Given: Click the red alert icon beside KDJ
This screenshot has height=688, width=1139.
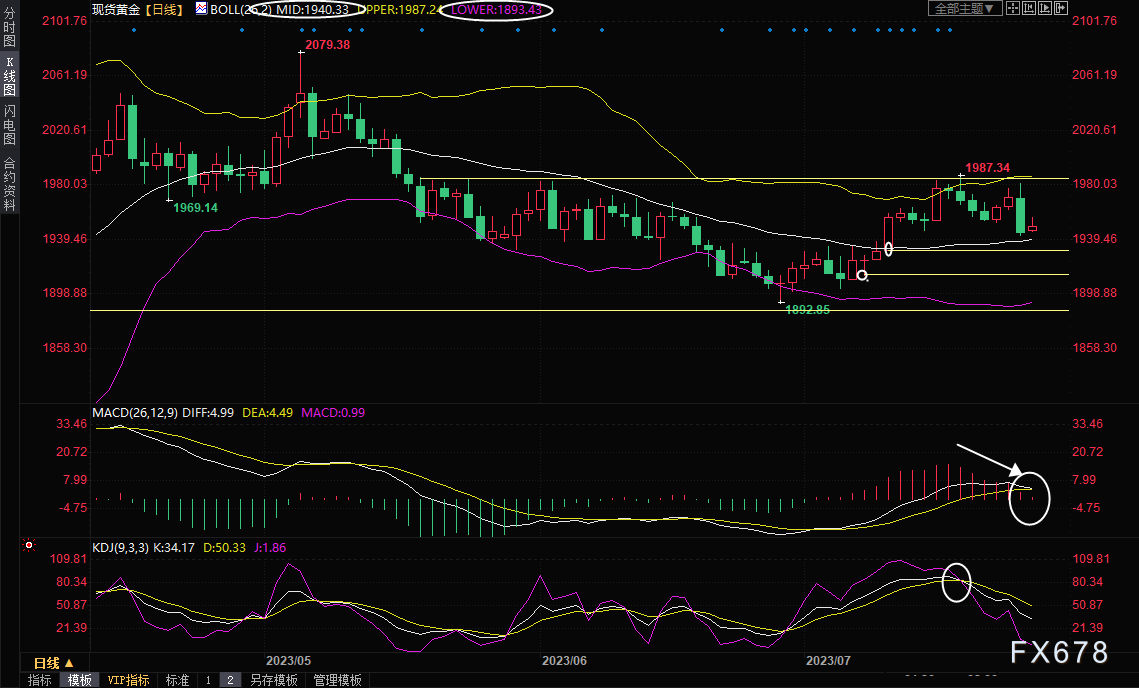Looking at the screenshot, I should pos(29,545).
